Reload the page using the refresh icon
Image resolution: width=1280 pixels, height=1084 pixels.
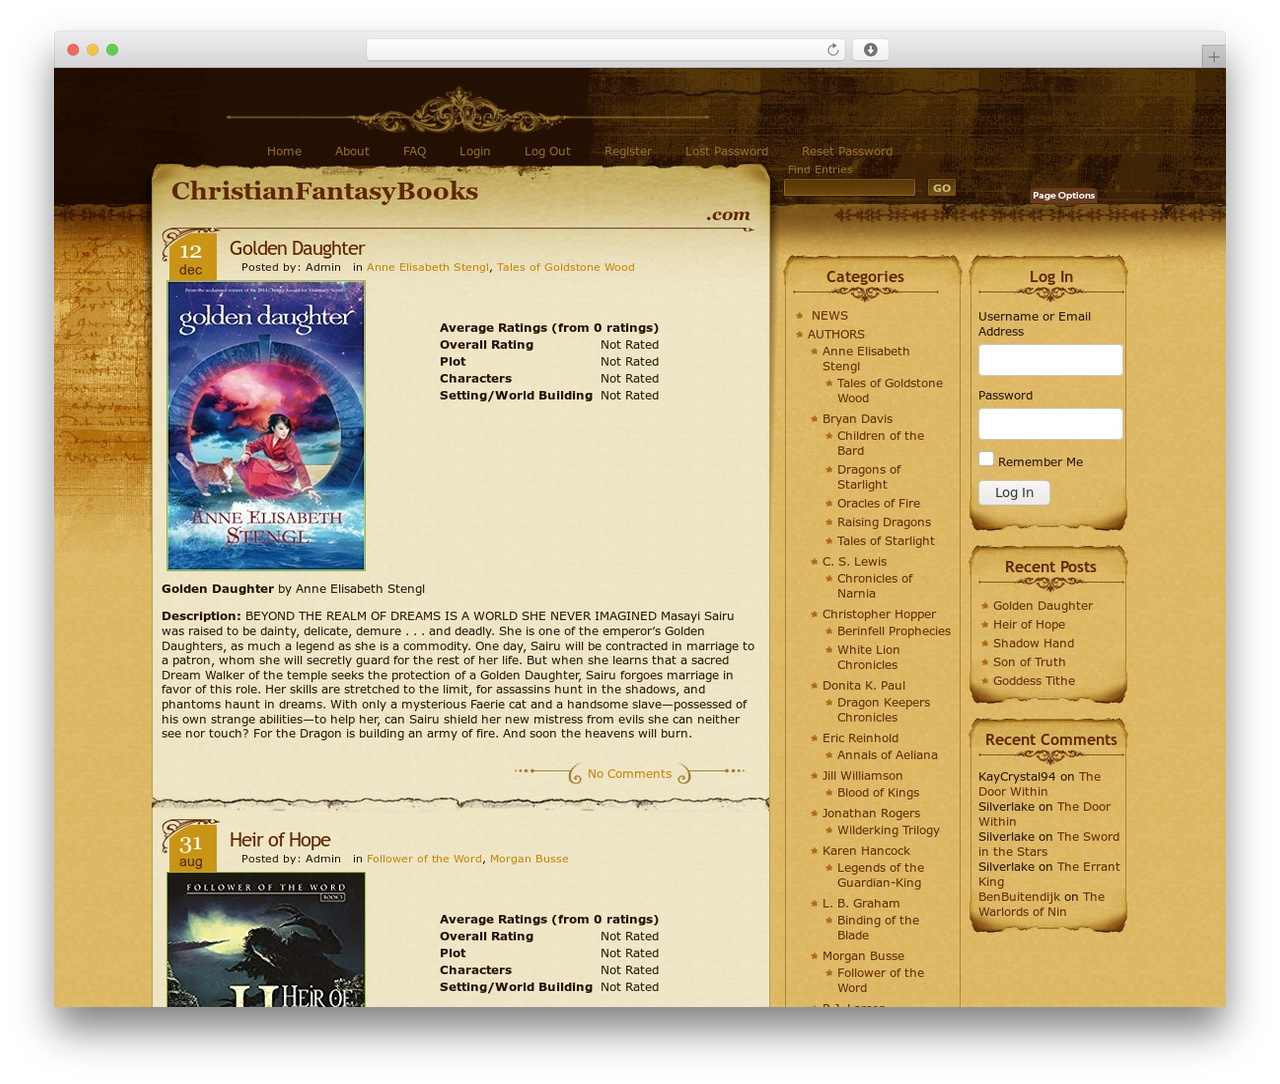[x=832, y=50]
